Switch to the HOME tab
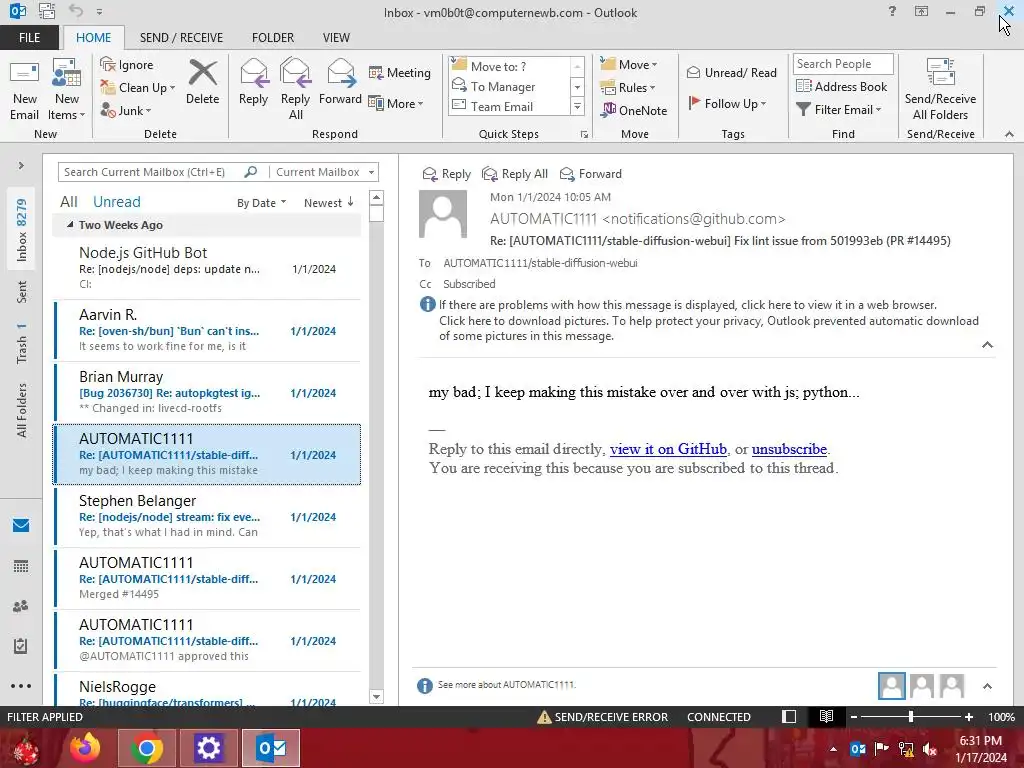 [x=93, y=38]
